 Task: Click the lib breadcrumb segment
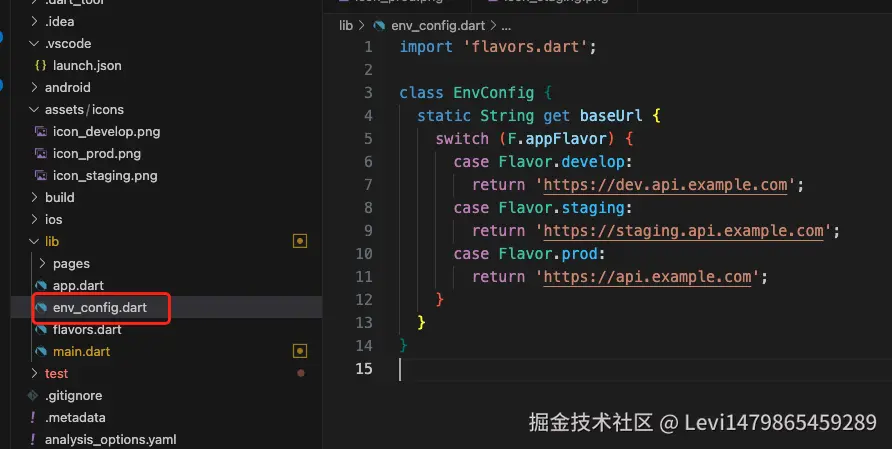tap(346, 26)
